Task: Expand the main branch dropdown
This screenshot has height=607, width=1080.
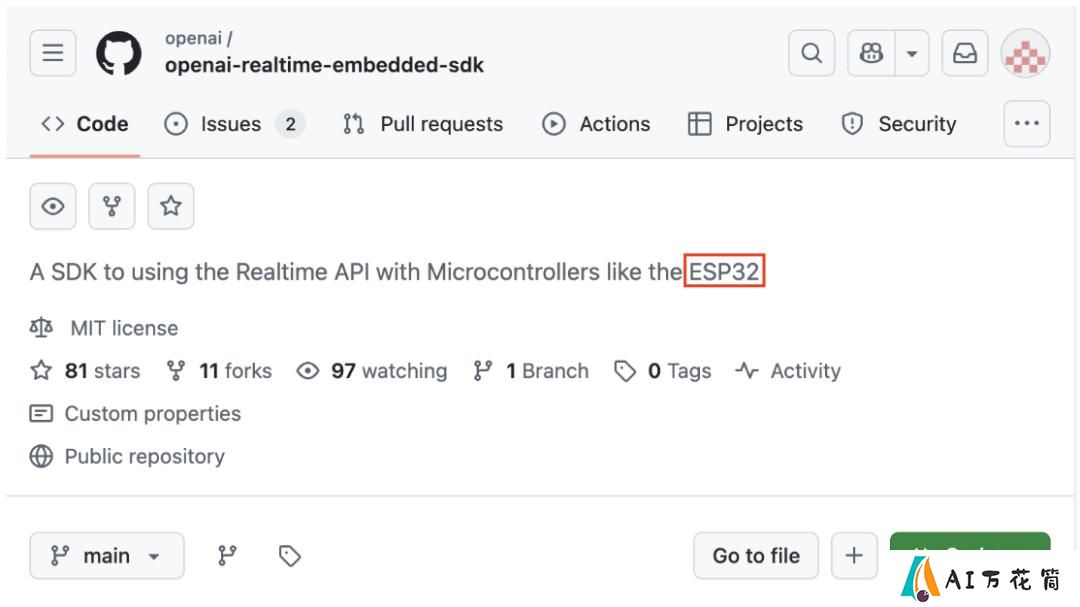Action: coord(107,555)
